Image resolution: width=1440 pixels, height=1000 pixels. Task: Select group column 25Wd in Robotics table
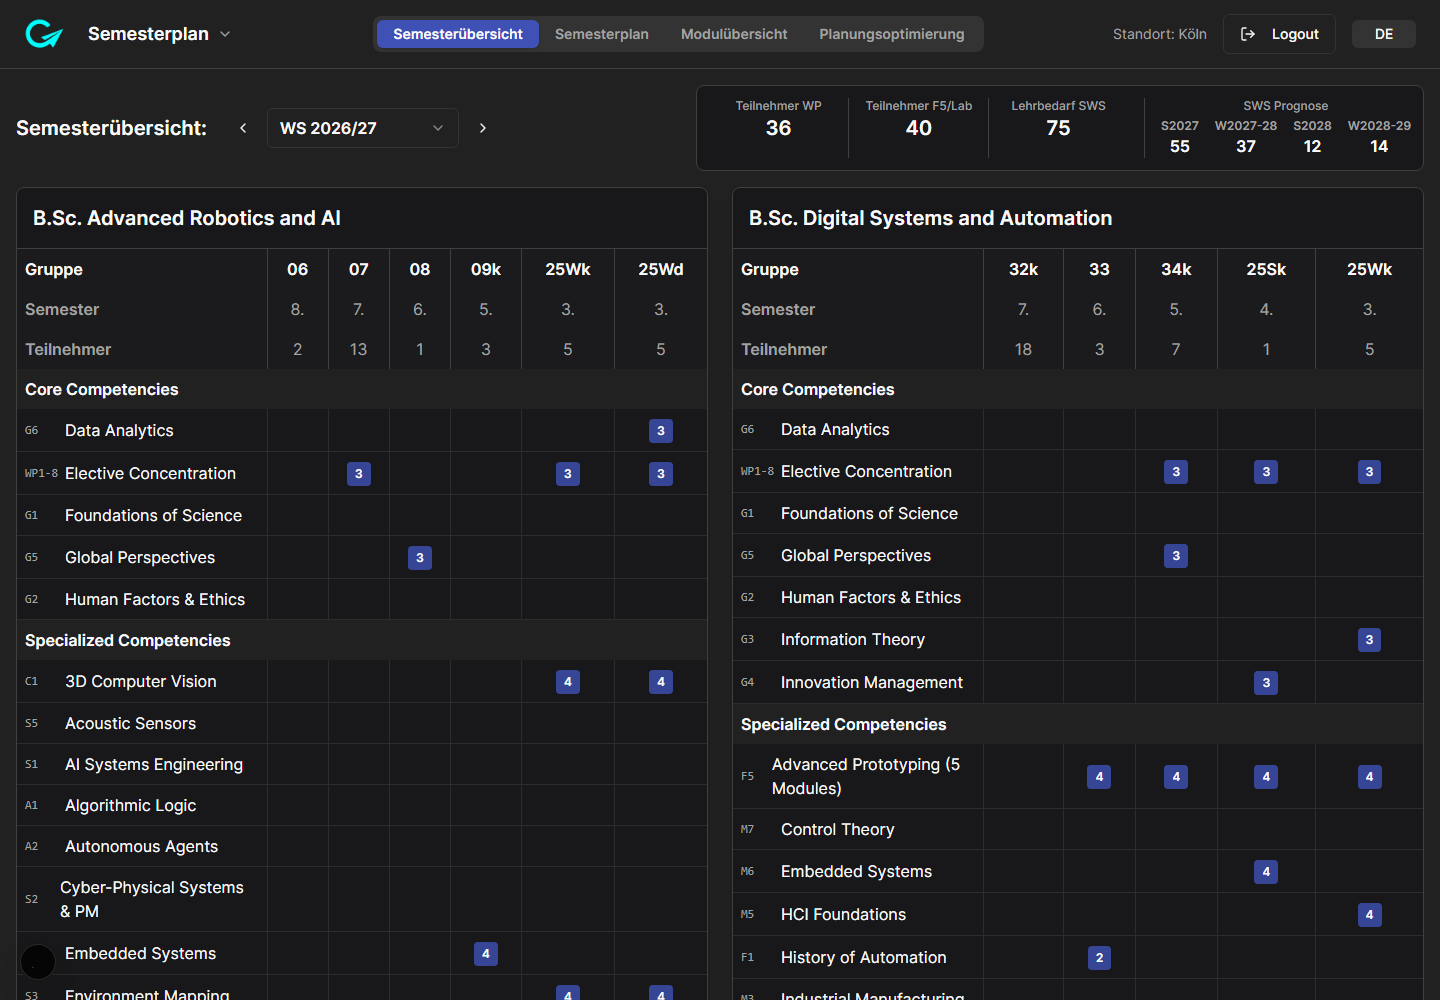(661, 269)
